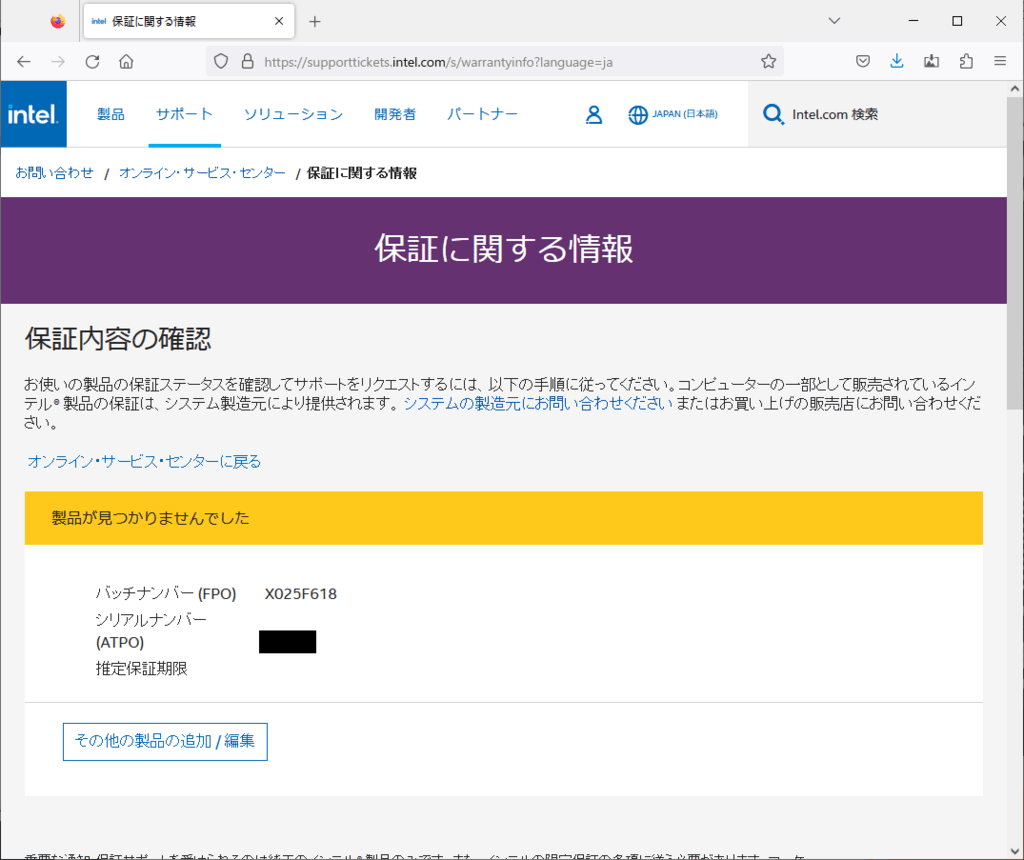The width and height of the screenshot is (1024, 860).
Task: Click the 保証内容の確認 heading
Action: click(118, 340)
